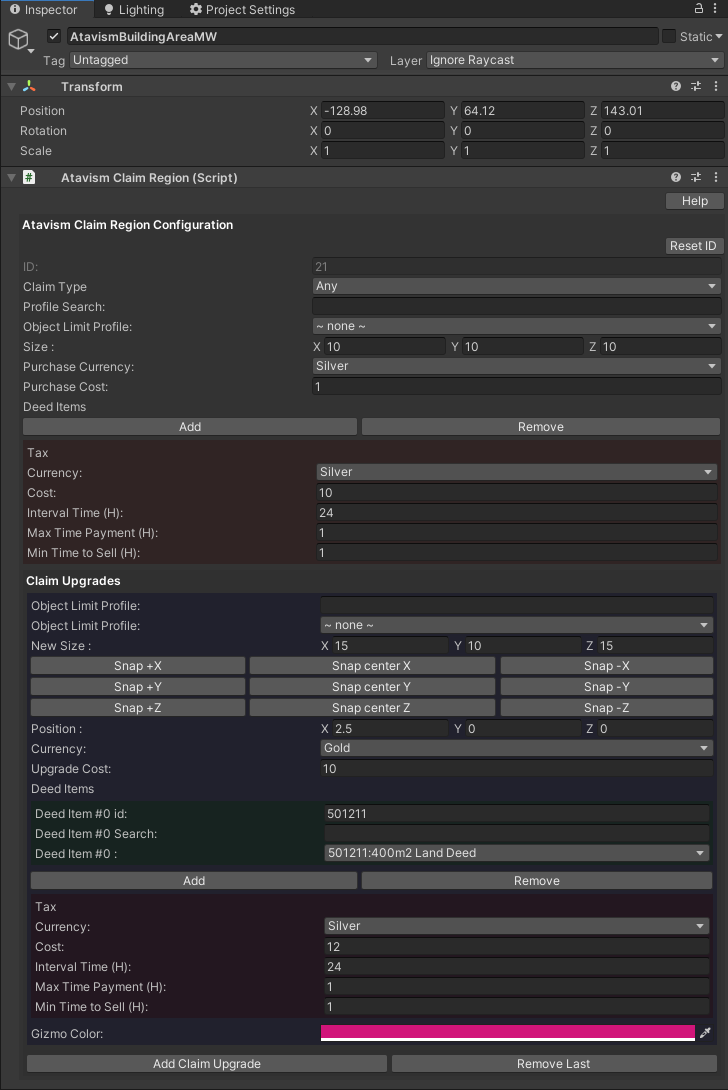Open Atavism Claim Region preset selector icon
The width and height of the screenshot is (728, 1090).
[x=696, y=177]
